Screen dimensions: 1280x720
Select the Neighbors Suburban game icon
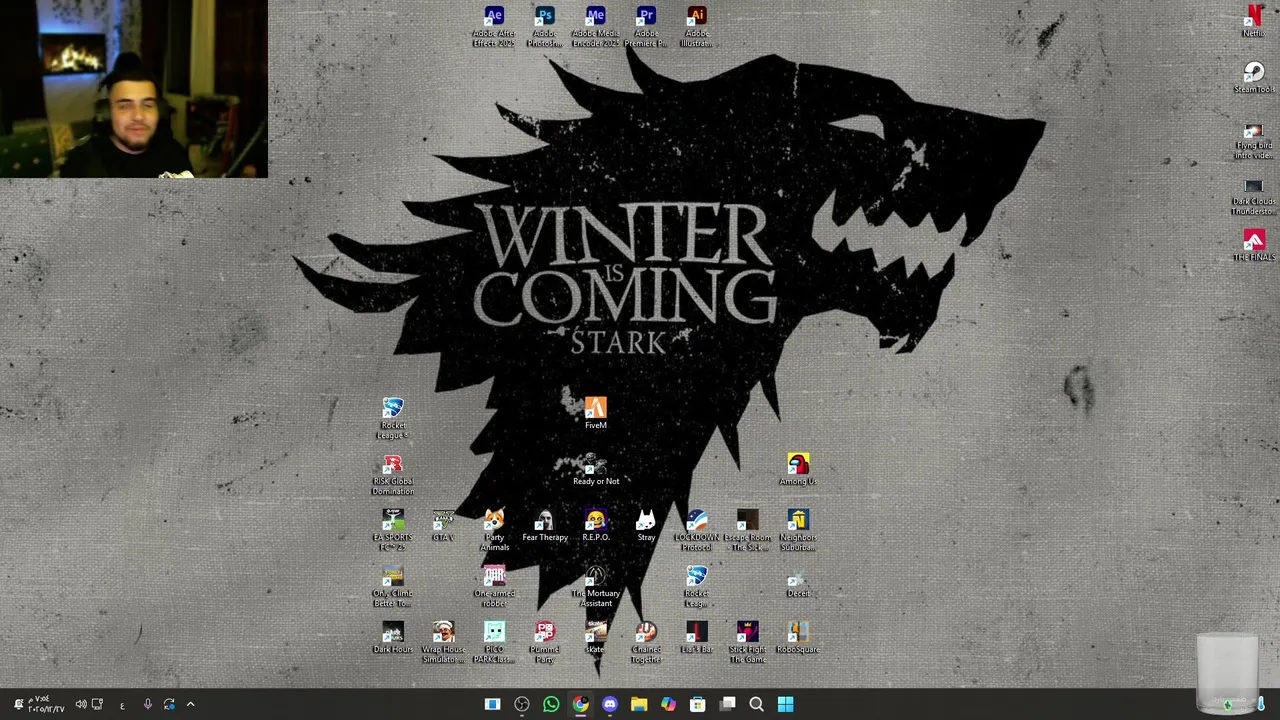pyautogui.click(x=798, y=530)
